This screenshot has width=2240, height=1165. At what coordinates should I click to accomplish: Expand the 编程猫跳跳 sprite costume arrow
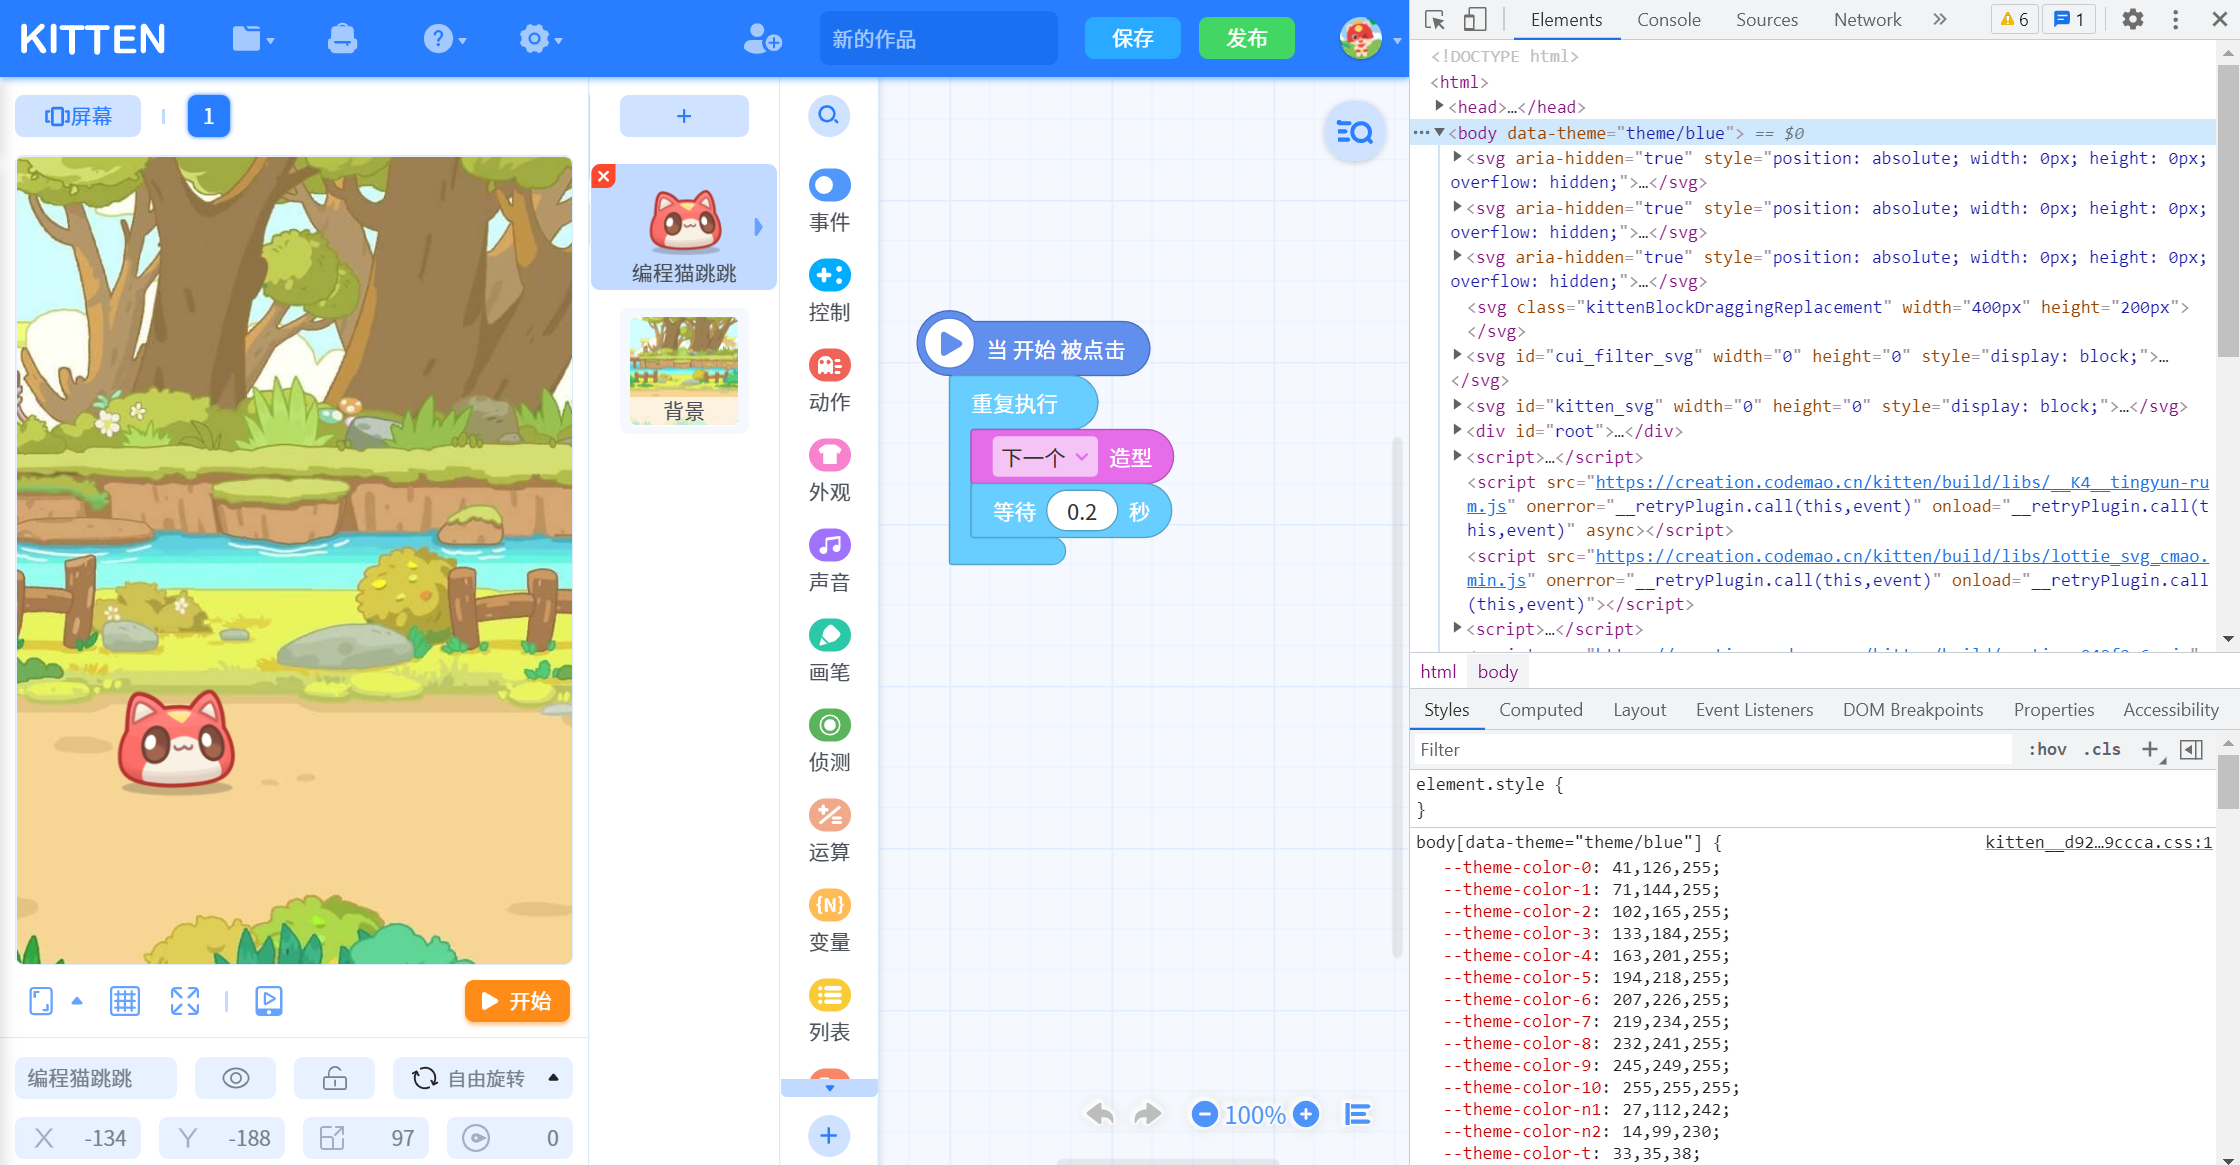pyautogui.click(x=758, y=227)
